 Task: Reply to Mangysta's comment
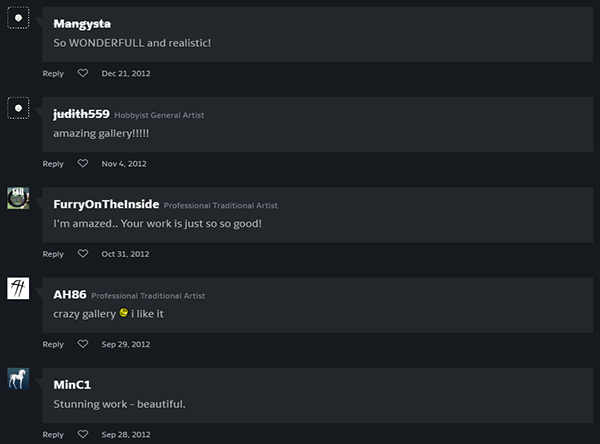(53, 73)
